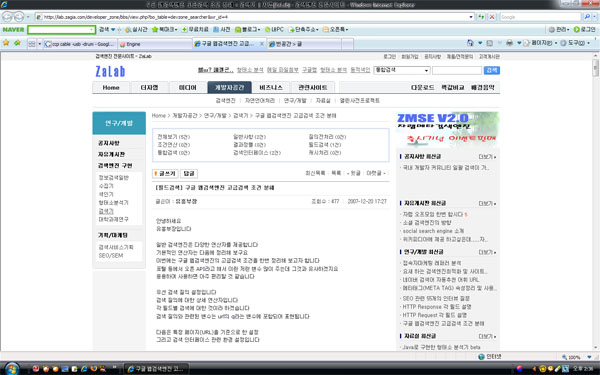Click the browser Forward arrow button
The height and width of the screenshot is (375, 600).
tap(19, 17)
